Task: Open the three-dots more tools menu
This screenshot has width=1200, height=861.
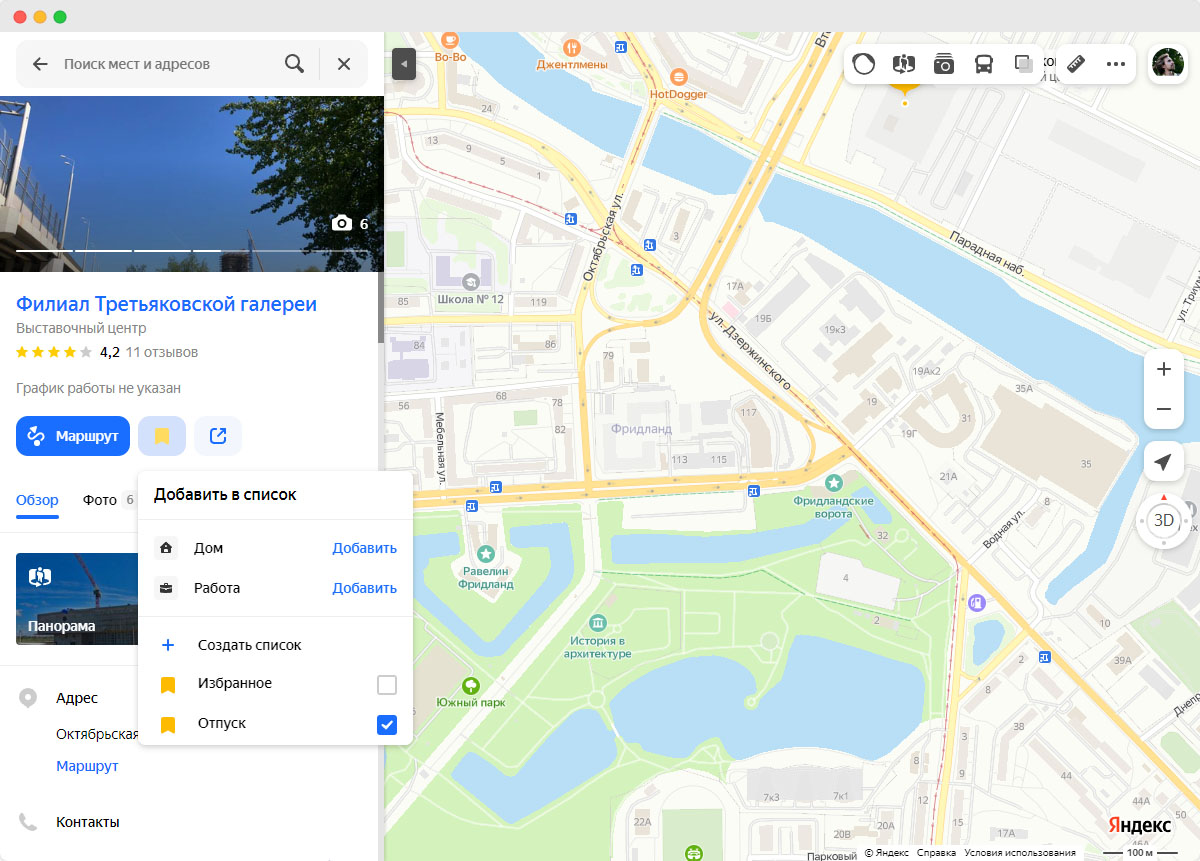Action: click(x=1116, y=64)
